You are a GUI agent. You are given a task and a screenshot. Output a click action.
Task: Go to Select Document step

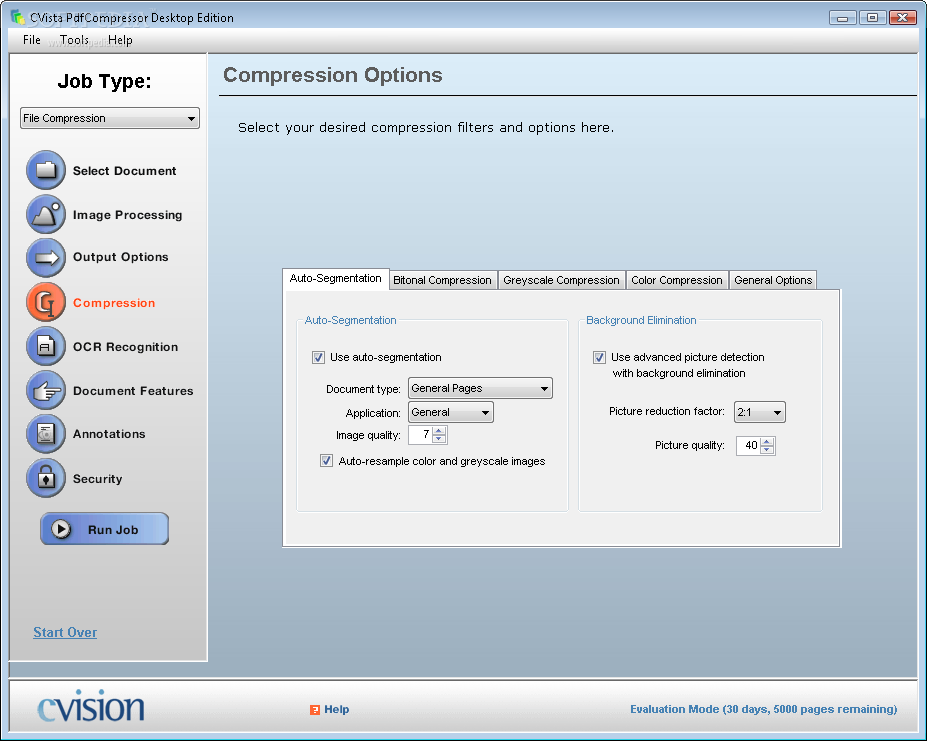(124, 171)
